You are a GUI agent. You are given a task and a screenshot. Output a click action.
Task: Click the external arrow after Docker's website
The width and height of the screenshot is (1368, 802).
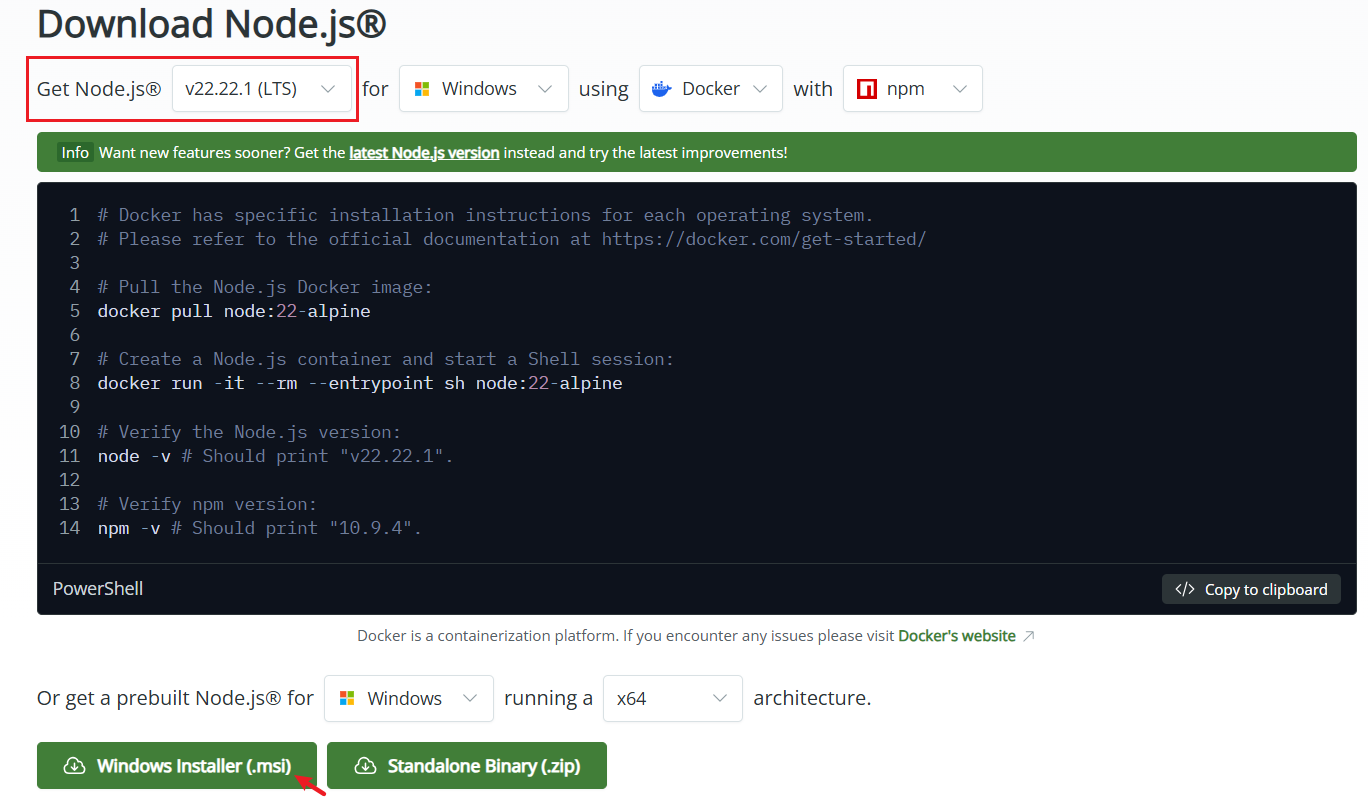[x=1029, y=636]
